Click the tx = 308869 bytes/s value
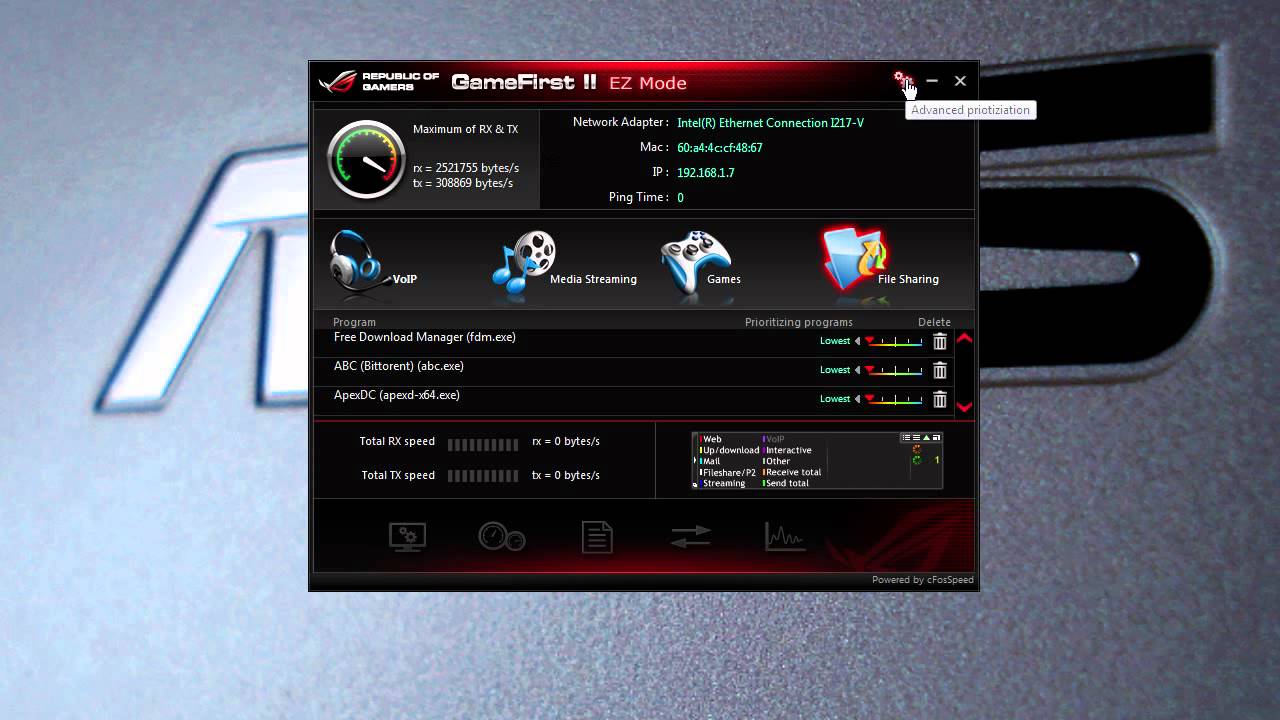 (463, 183)
